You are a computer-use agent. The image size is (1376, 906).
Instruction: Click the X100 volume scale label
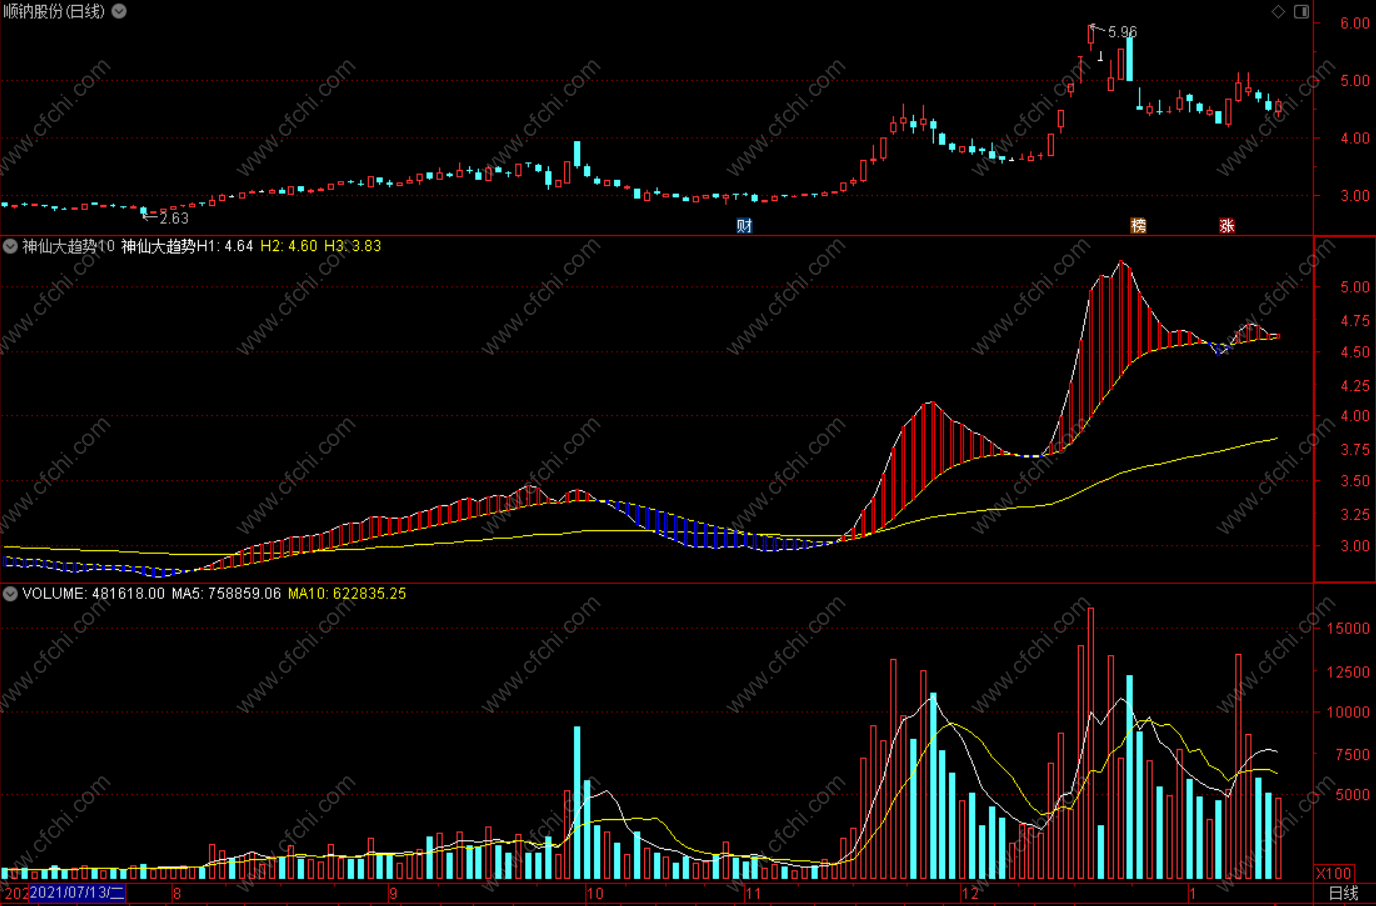(1334, 873)
